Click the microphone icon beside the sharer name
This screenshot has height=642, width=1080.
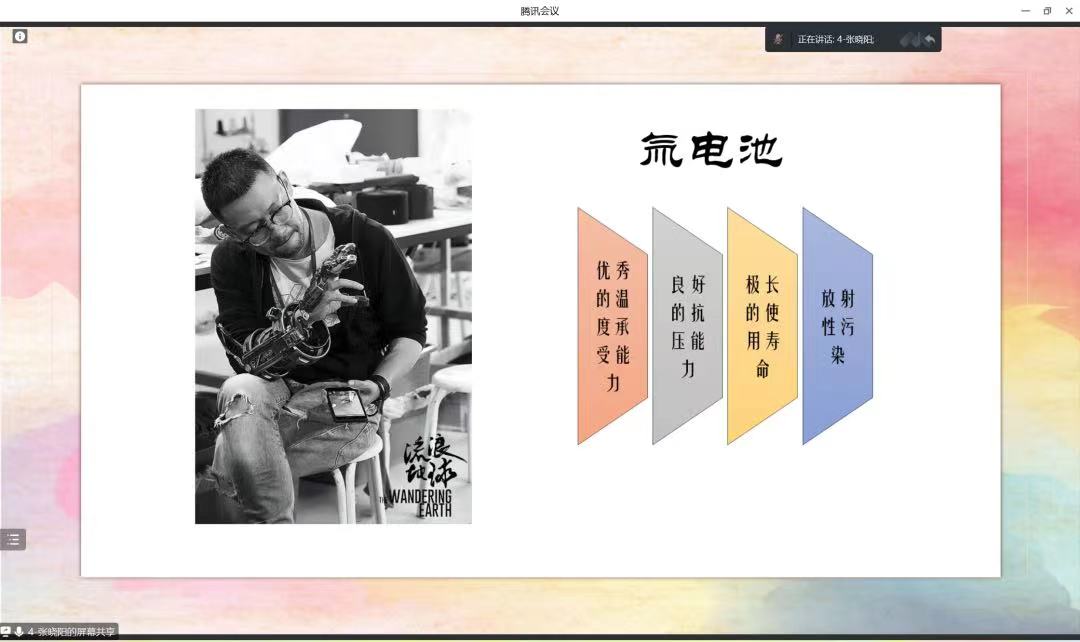click(19, 632)
